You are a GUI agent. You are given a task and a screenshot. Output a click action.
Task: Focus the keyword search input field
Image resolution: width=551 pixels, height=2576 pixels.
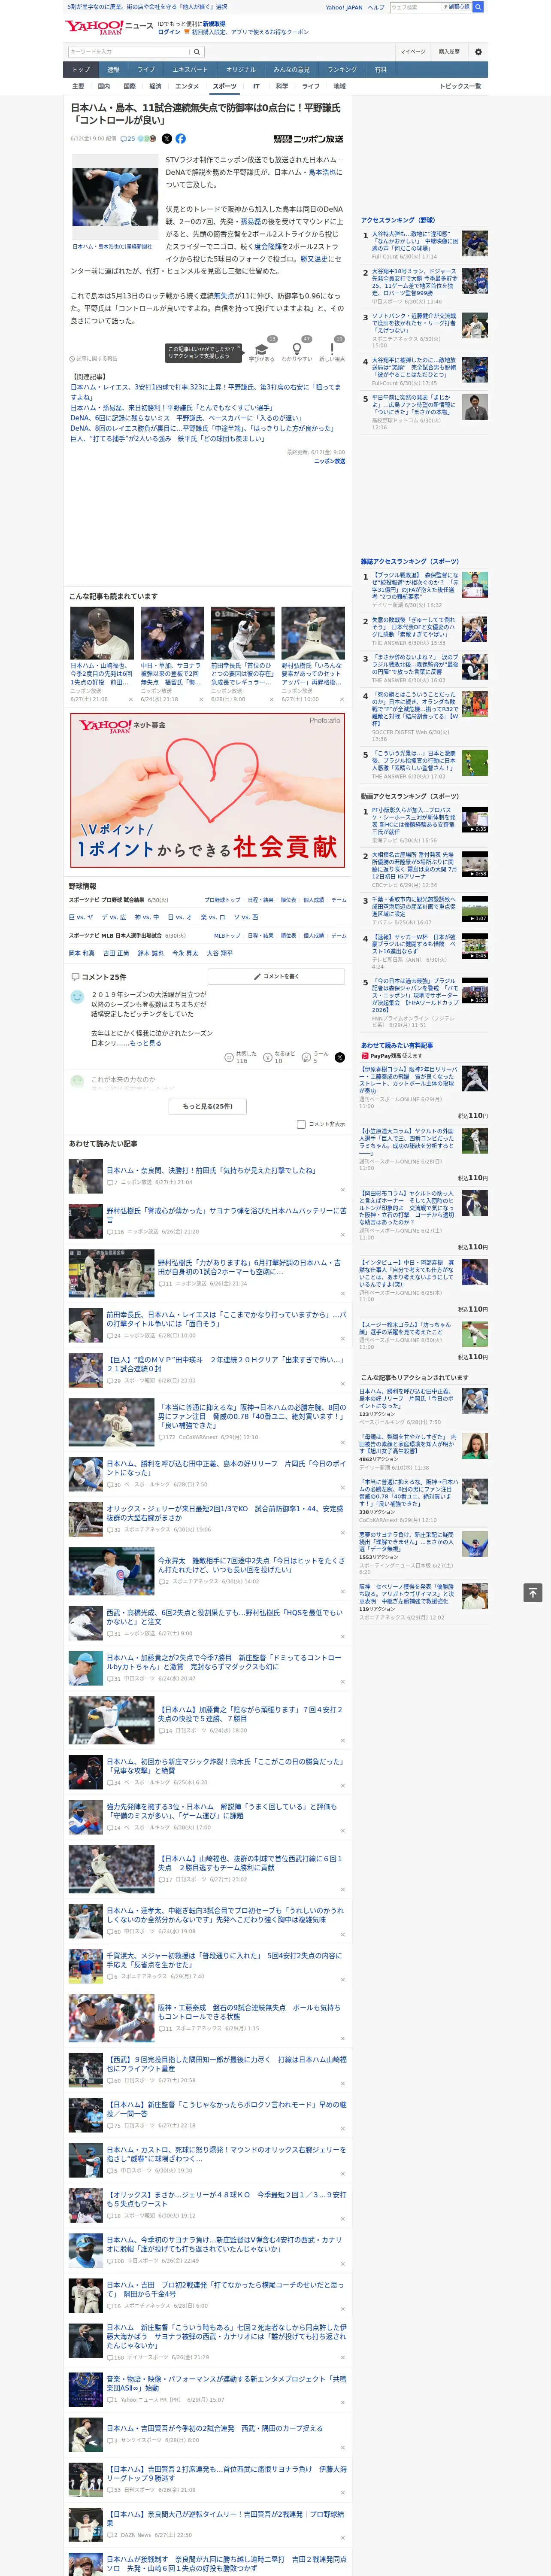tap(129, 52)
